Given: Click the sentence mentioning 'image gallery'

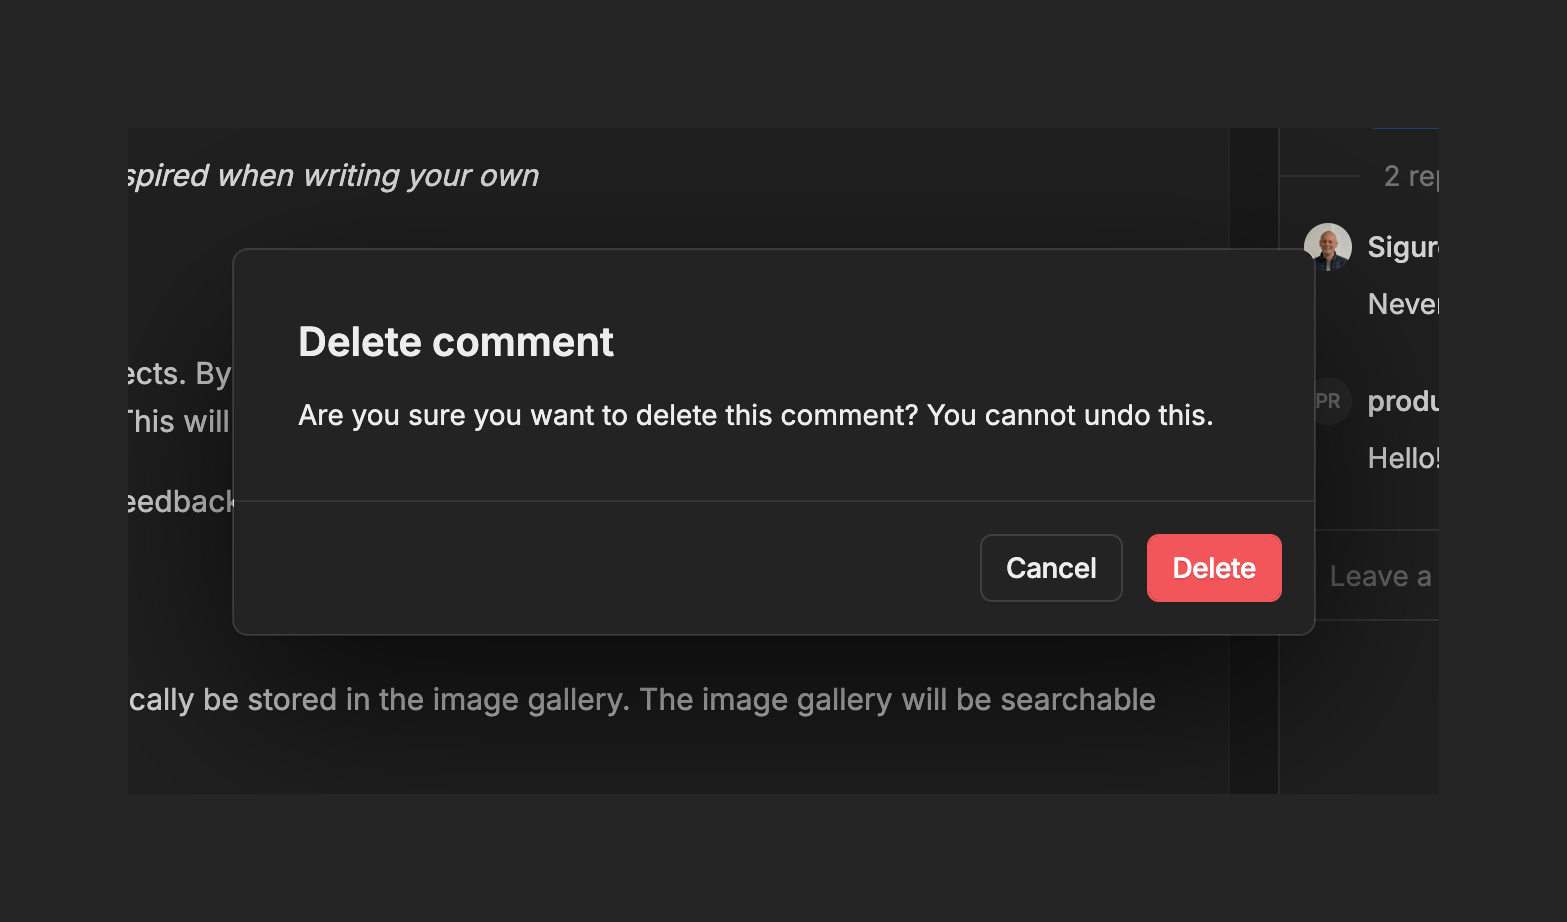Looking at the screenshot, I should 640,700.
